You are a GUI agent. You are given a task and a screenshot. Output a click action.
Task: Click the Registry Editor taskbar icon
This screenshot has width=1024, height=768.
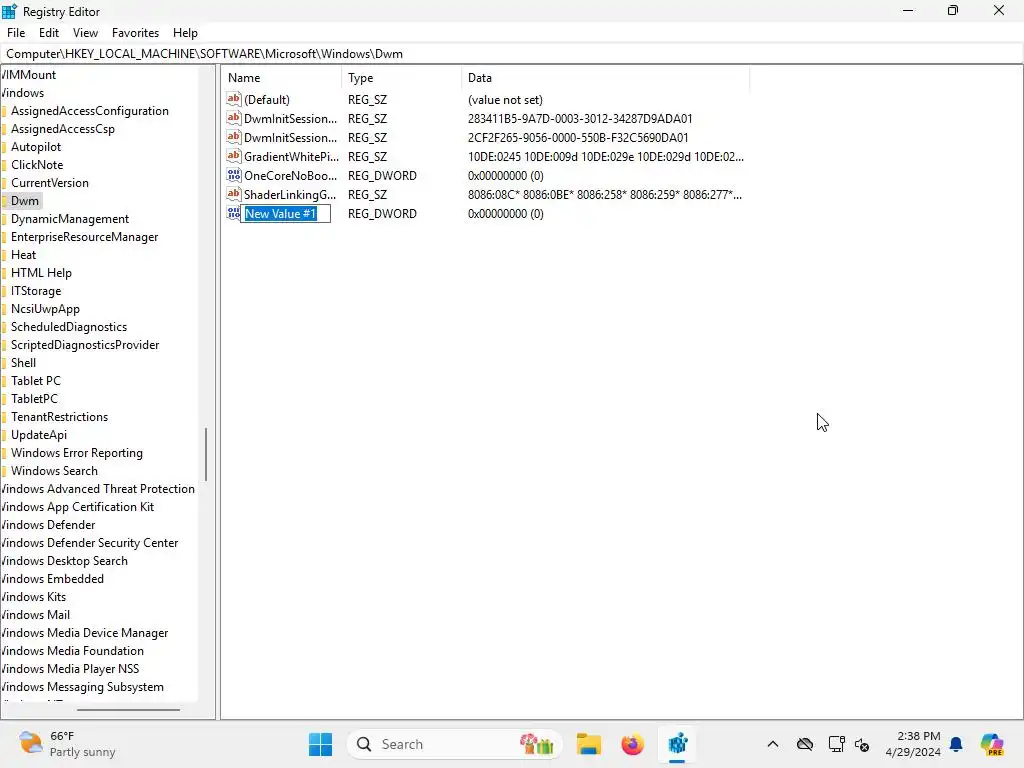click(677, 744)
